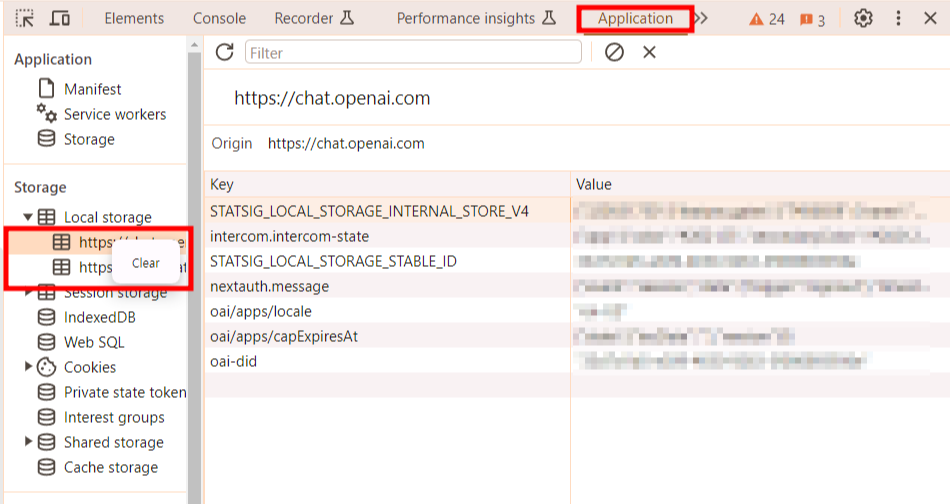The width and height of the screenshot is (950, 504).
Task: Select the nextauth.message key
Action: tap(270, 286)
